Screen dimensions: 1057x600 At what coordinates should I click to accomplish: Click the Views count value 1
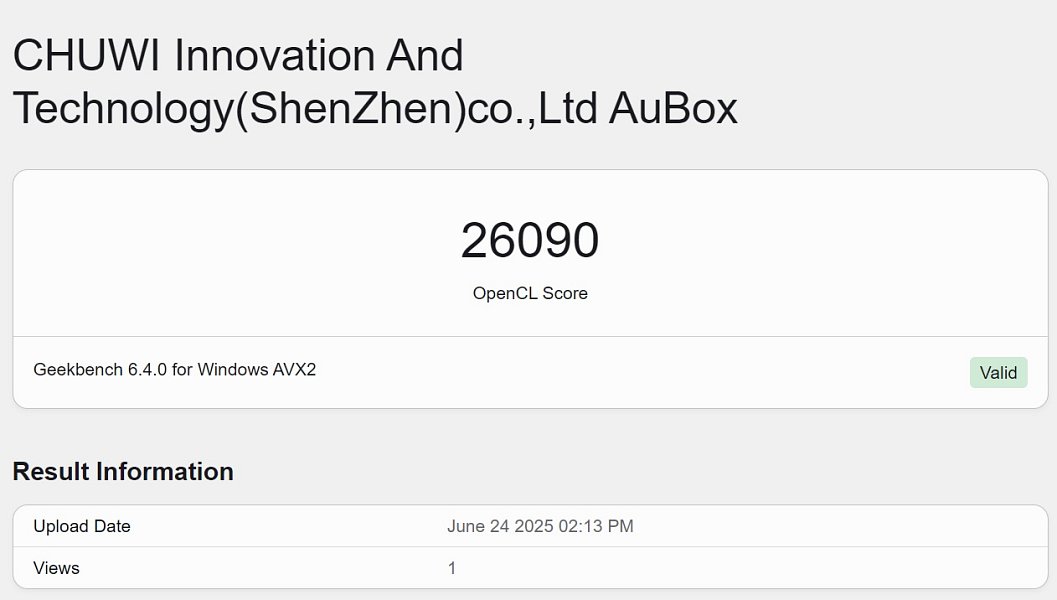coord(452,569)
